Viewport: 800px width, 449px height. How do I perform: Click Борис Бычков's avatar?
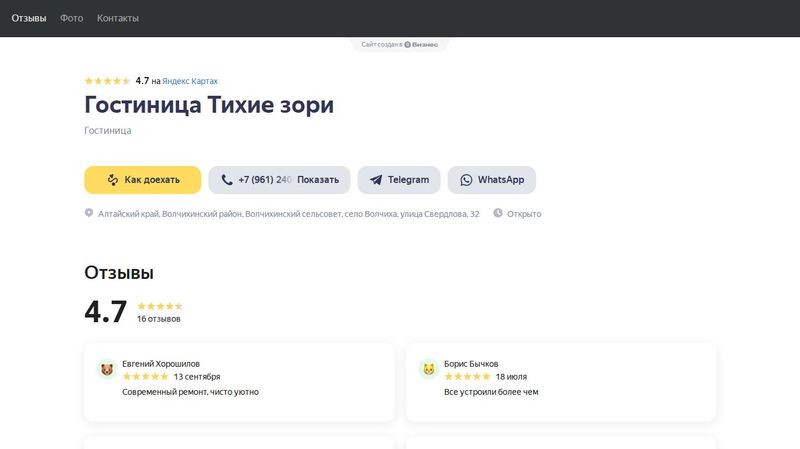pyautogui.click(x=429, y=370)
